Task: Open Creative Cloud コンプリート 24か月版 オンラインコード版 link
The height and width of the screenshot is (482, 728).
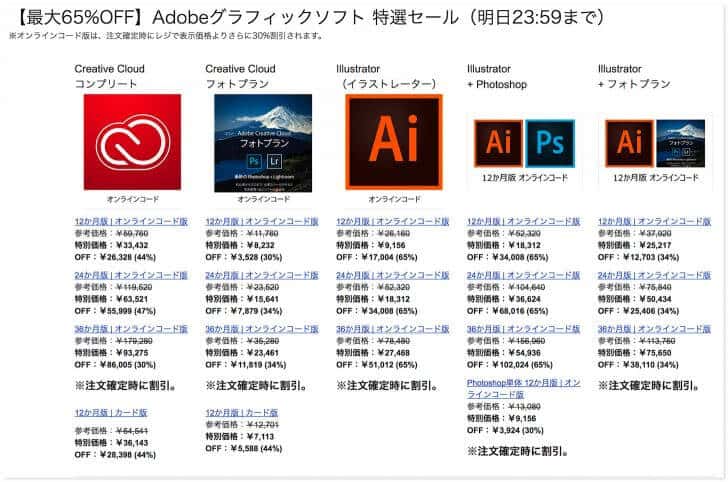Action: point(131,275)
